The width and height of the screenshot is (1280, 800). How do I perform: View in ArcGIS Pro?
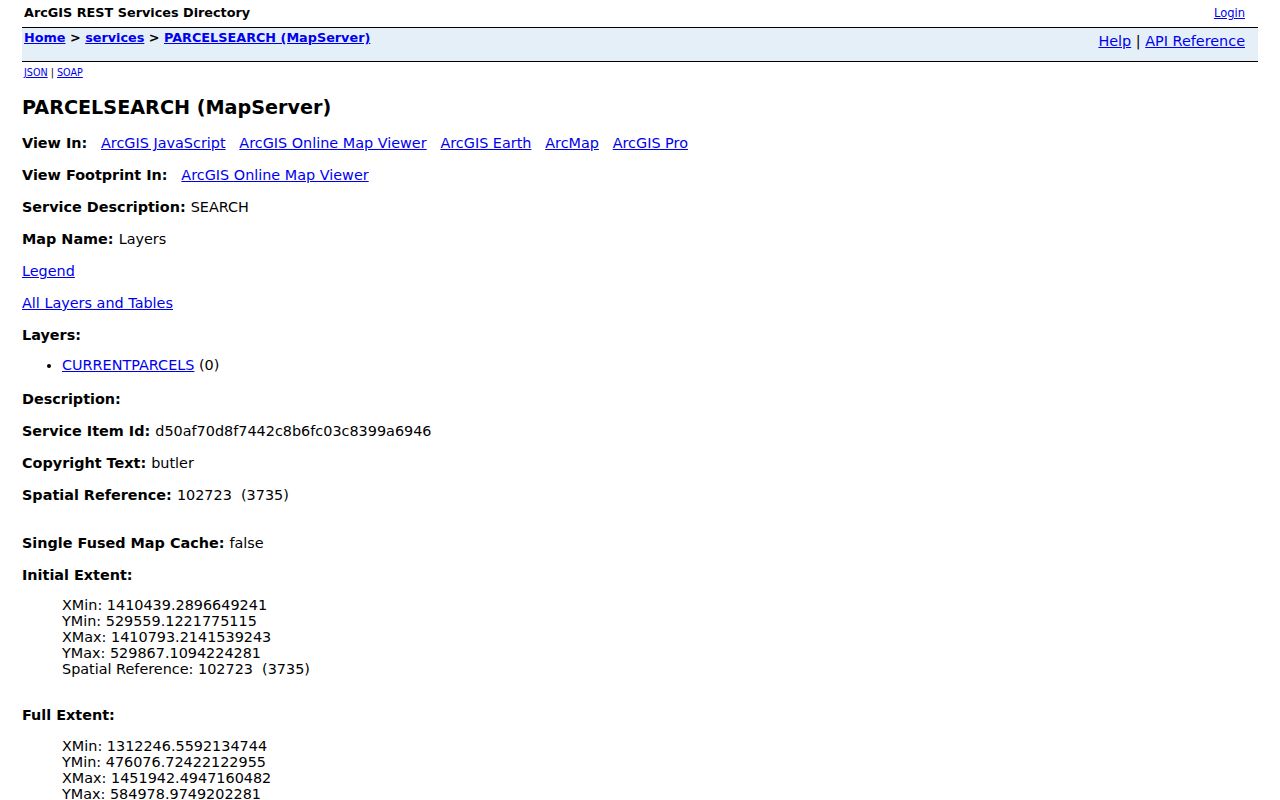click(x=650, y=143)
